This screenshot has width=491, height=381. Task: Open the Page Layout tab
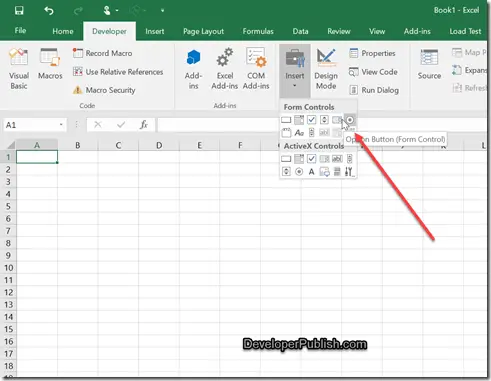(203, 31)
